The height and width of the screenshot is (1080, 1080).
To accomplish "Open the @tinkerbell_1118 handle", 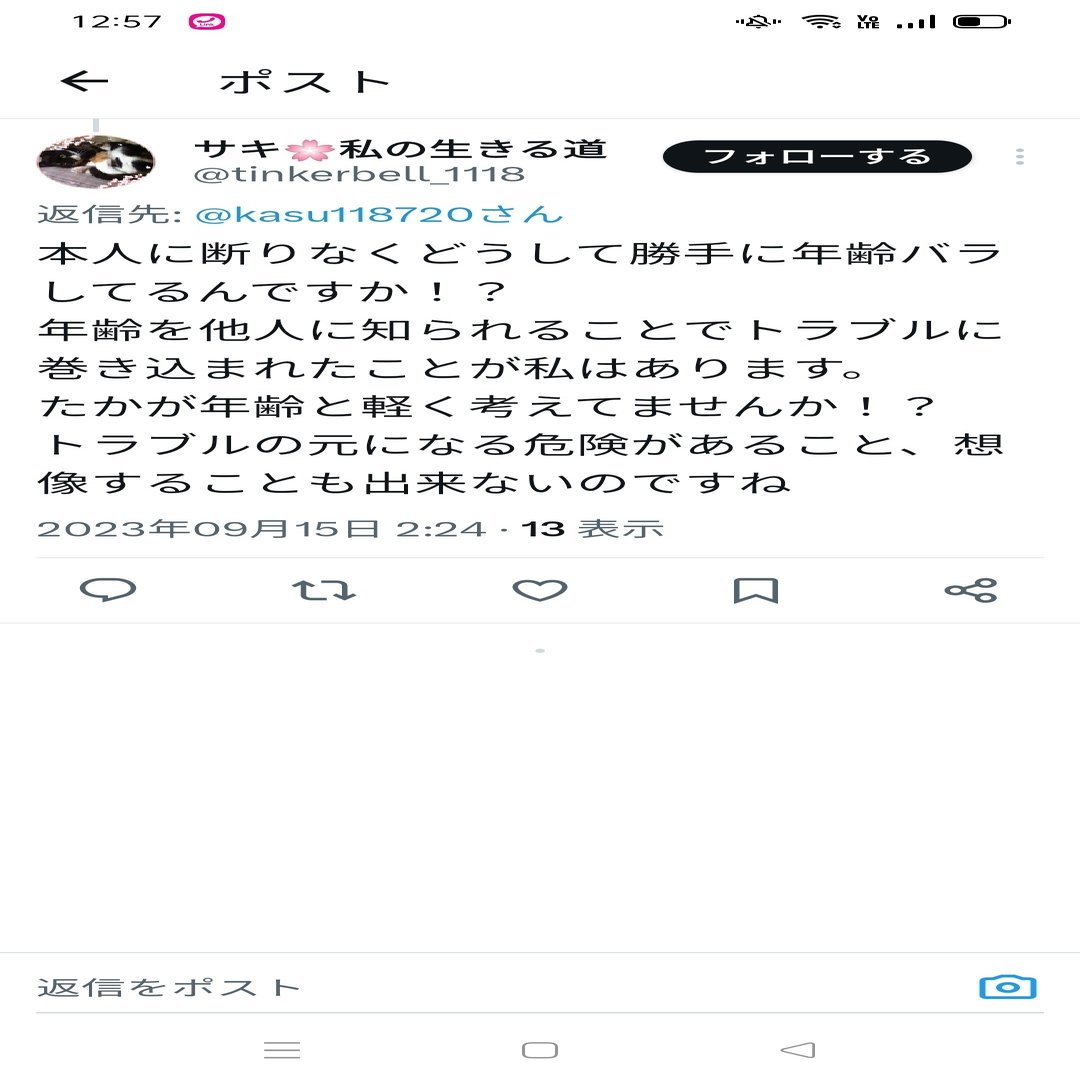I will click(359, 174).
